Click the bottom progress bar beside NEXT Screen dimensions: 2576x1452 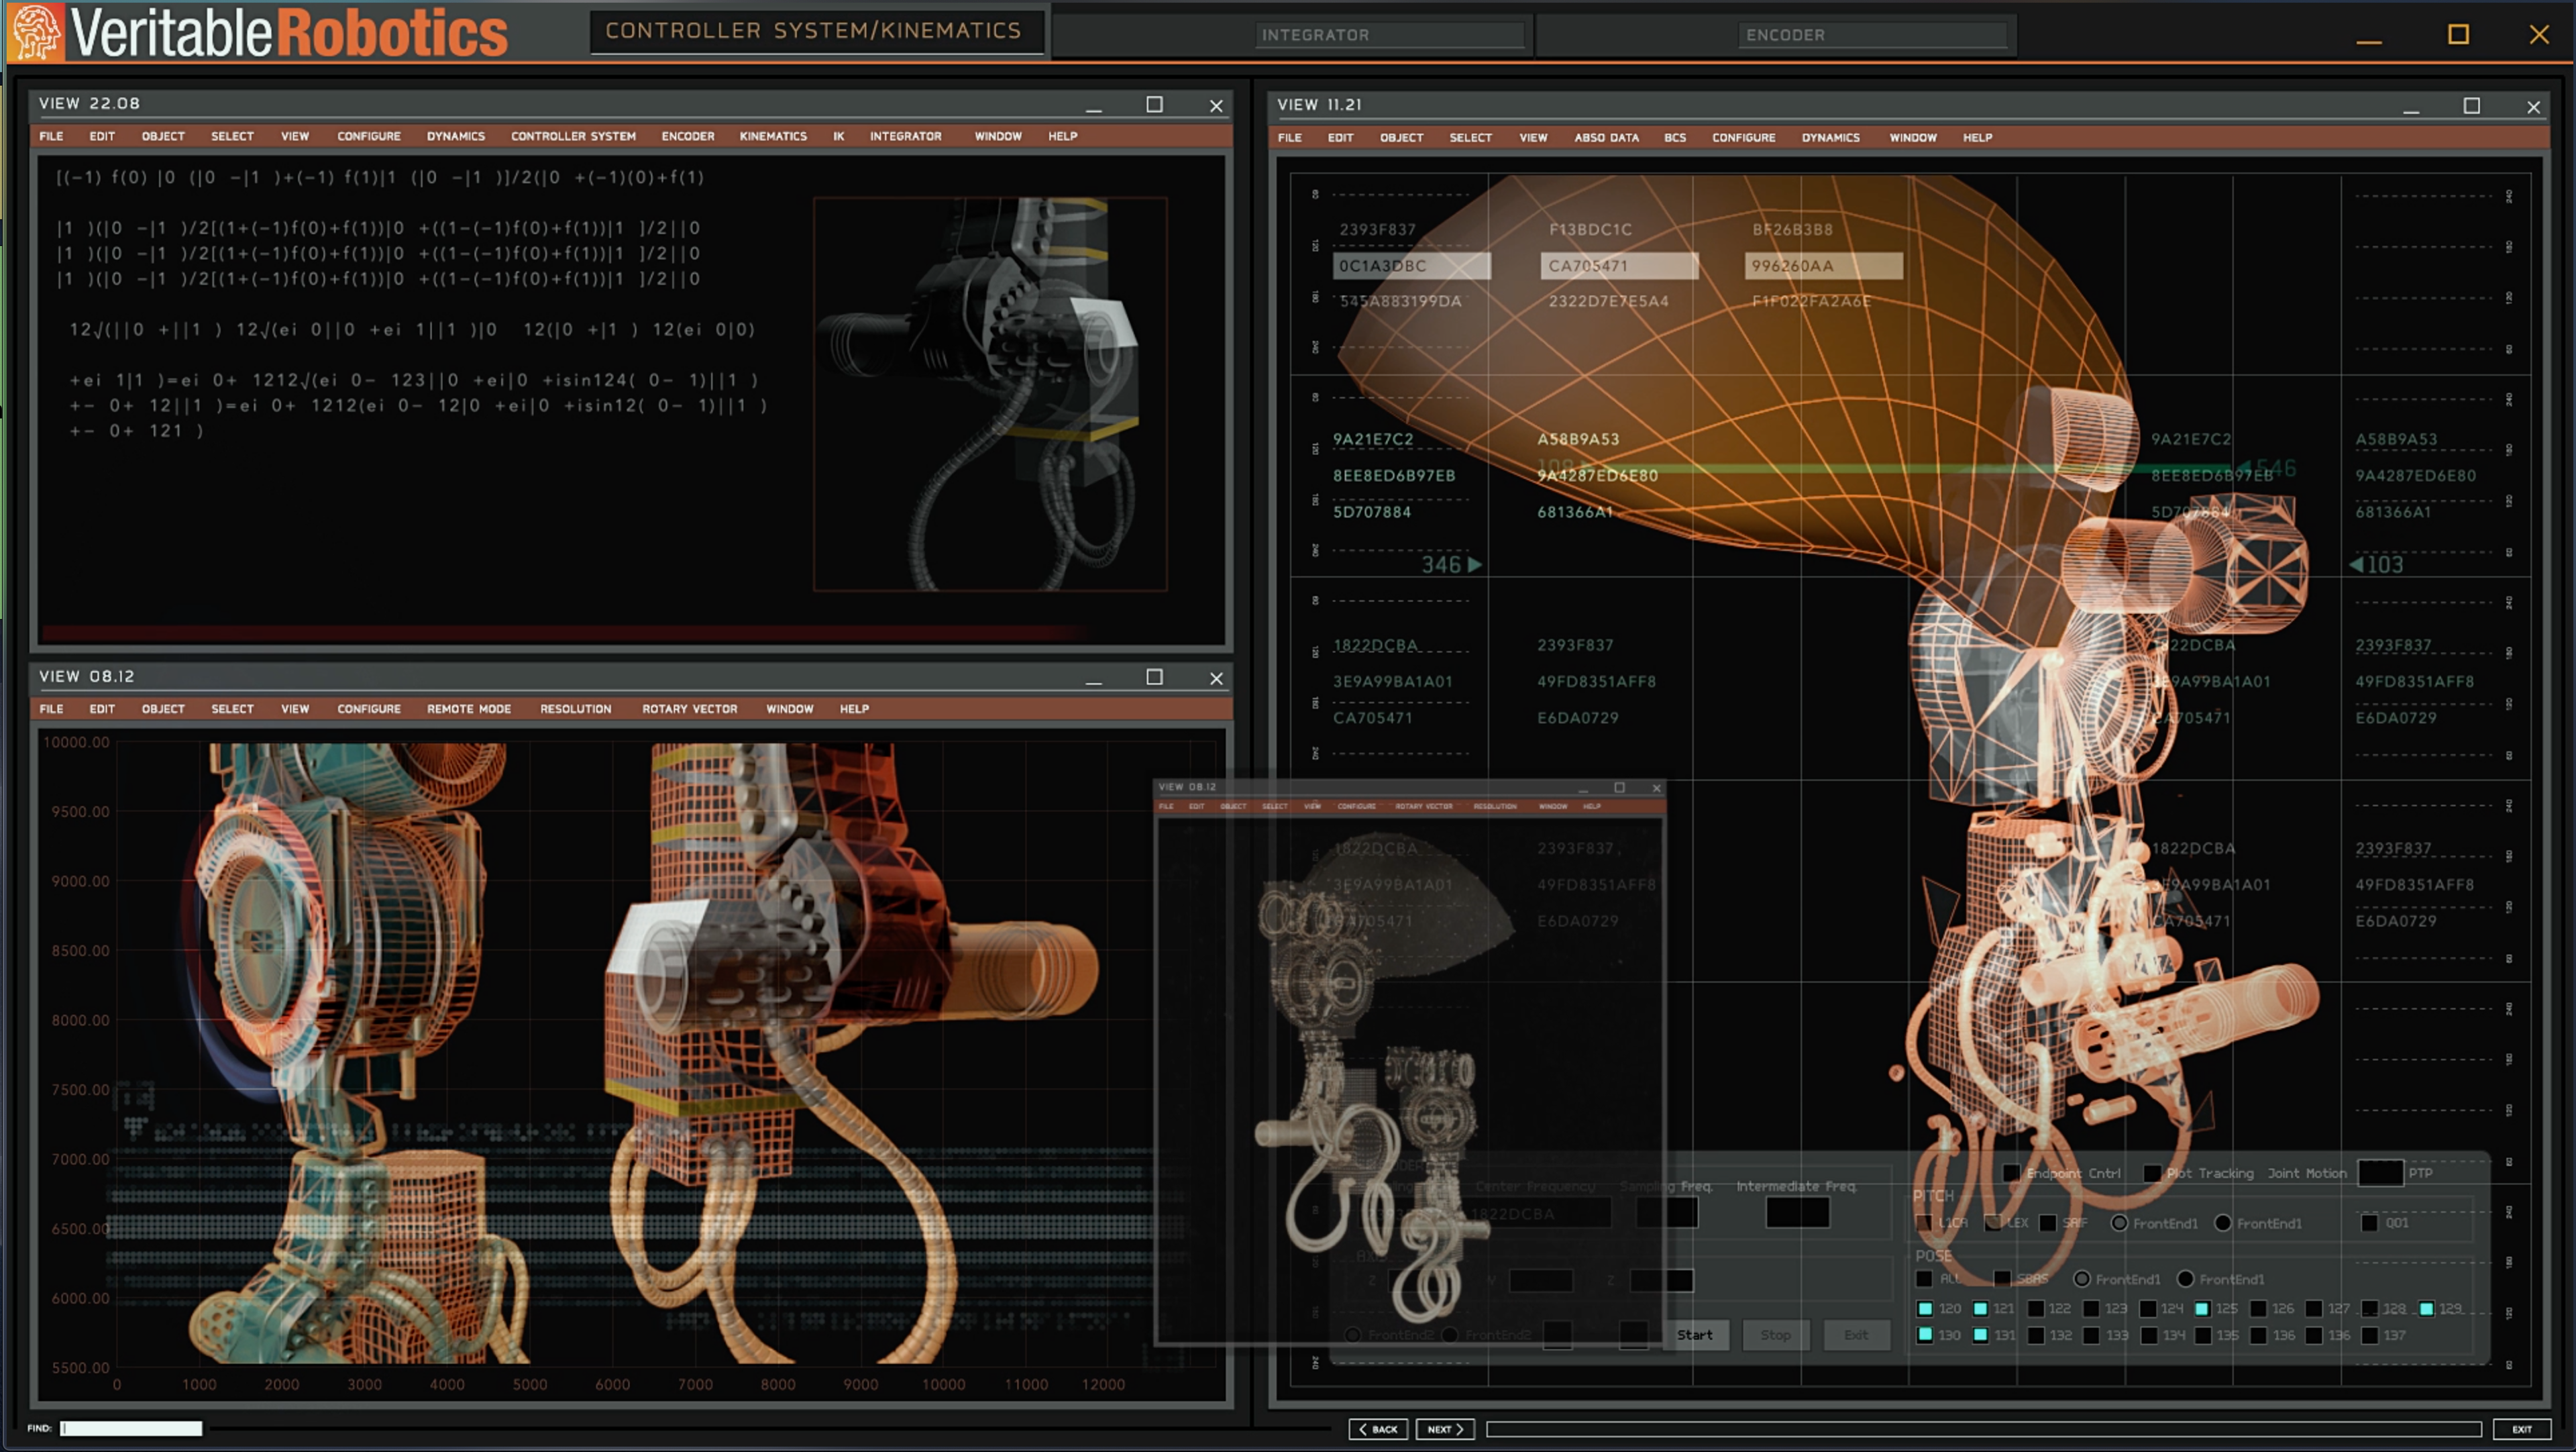[x=1983, y=1429]
